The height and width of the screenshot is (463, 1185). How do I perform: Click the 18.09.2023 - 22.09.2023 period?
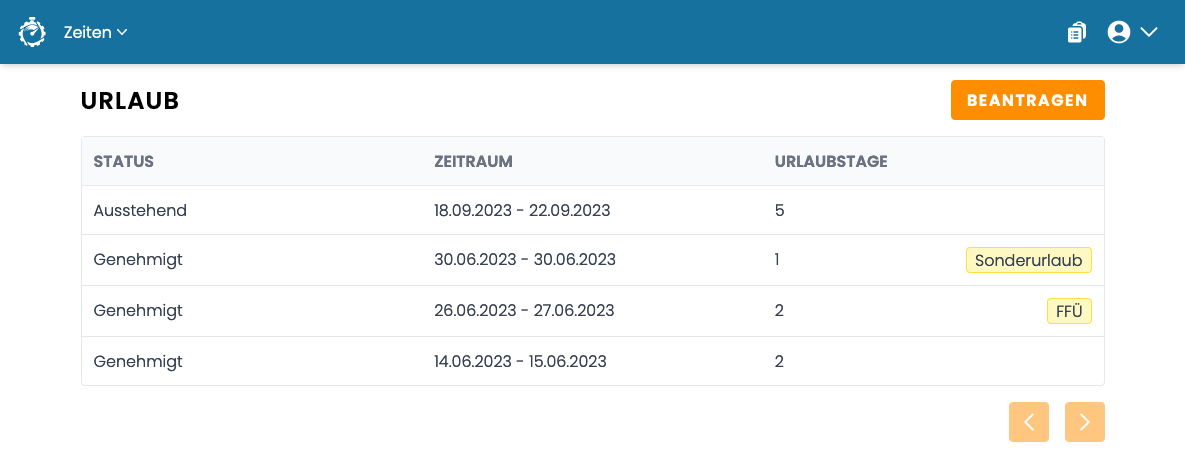(522, 210)
